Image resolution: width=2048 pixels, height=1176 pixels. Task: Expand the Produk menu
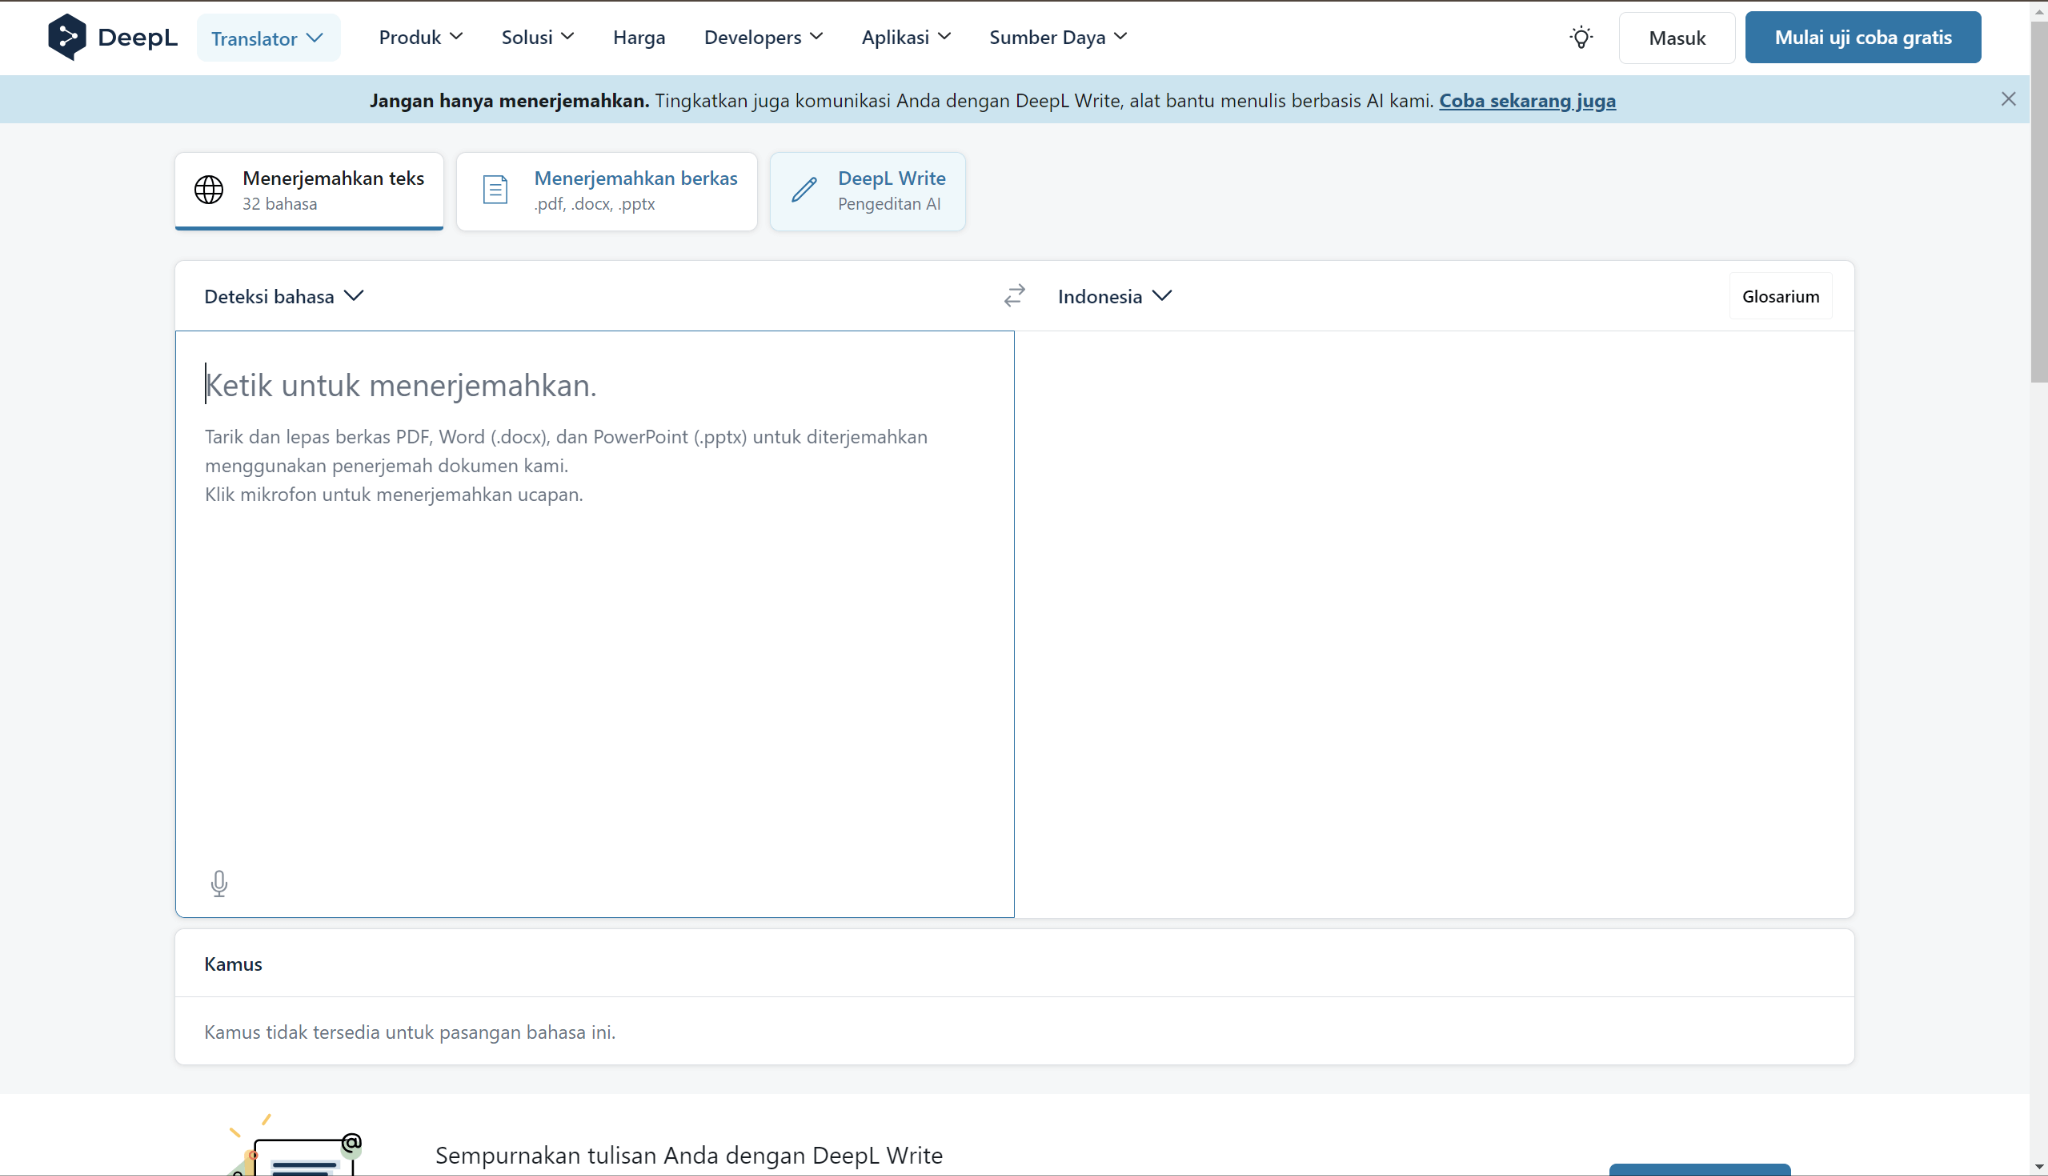(420, 37)
